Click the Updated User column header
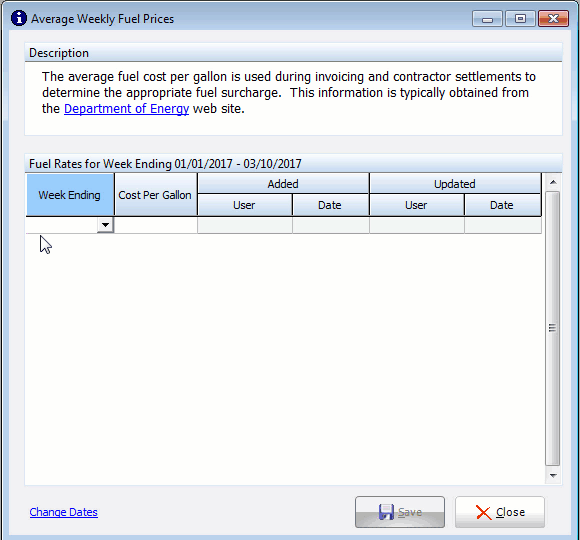The width and height of the screenshot is (580, 540). [x=417, y=205]
